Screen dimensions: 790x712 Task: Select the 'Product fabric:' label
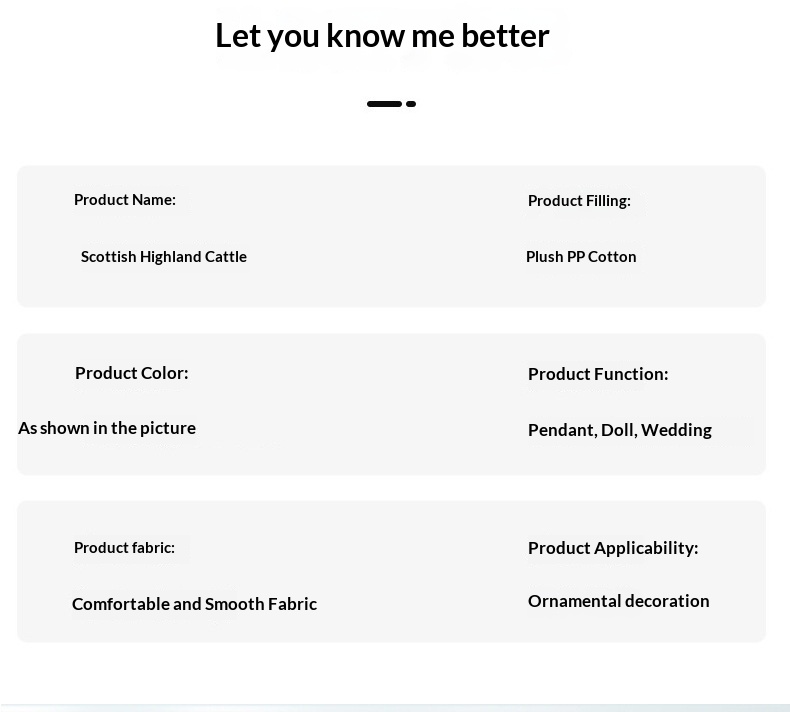[124, 548]
